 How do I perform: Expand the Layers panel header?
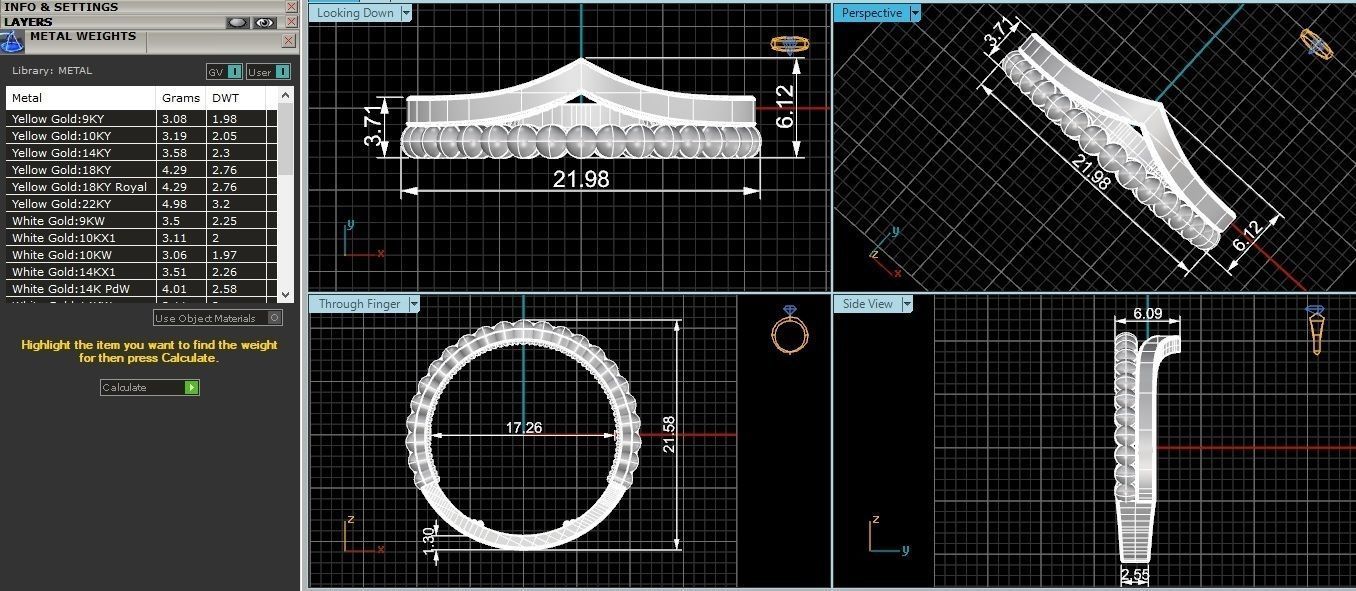pos(112,22)
